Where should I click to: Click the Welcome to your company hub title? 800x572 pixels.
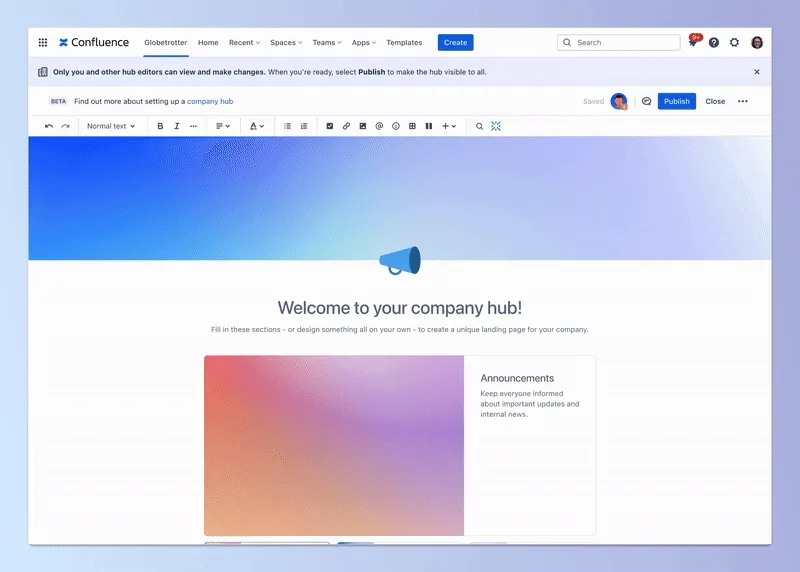point(400,308)
